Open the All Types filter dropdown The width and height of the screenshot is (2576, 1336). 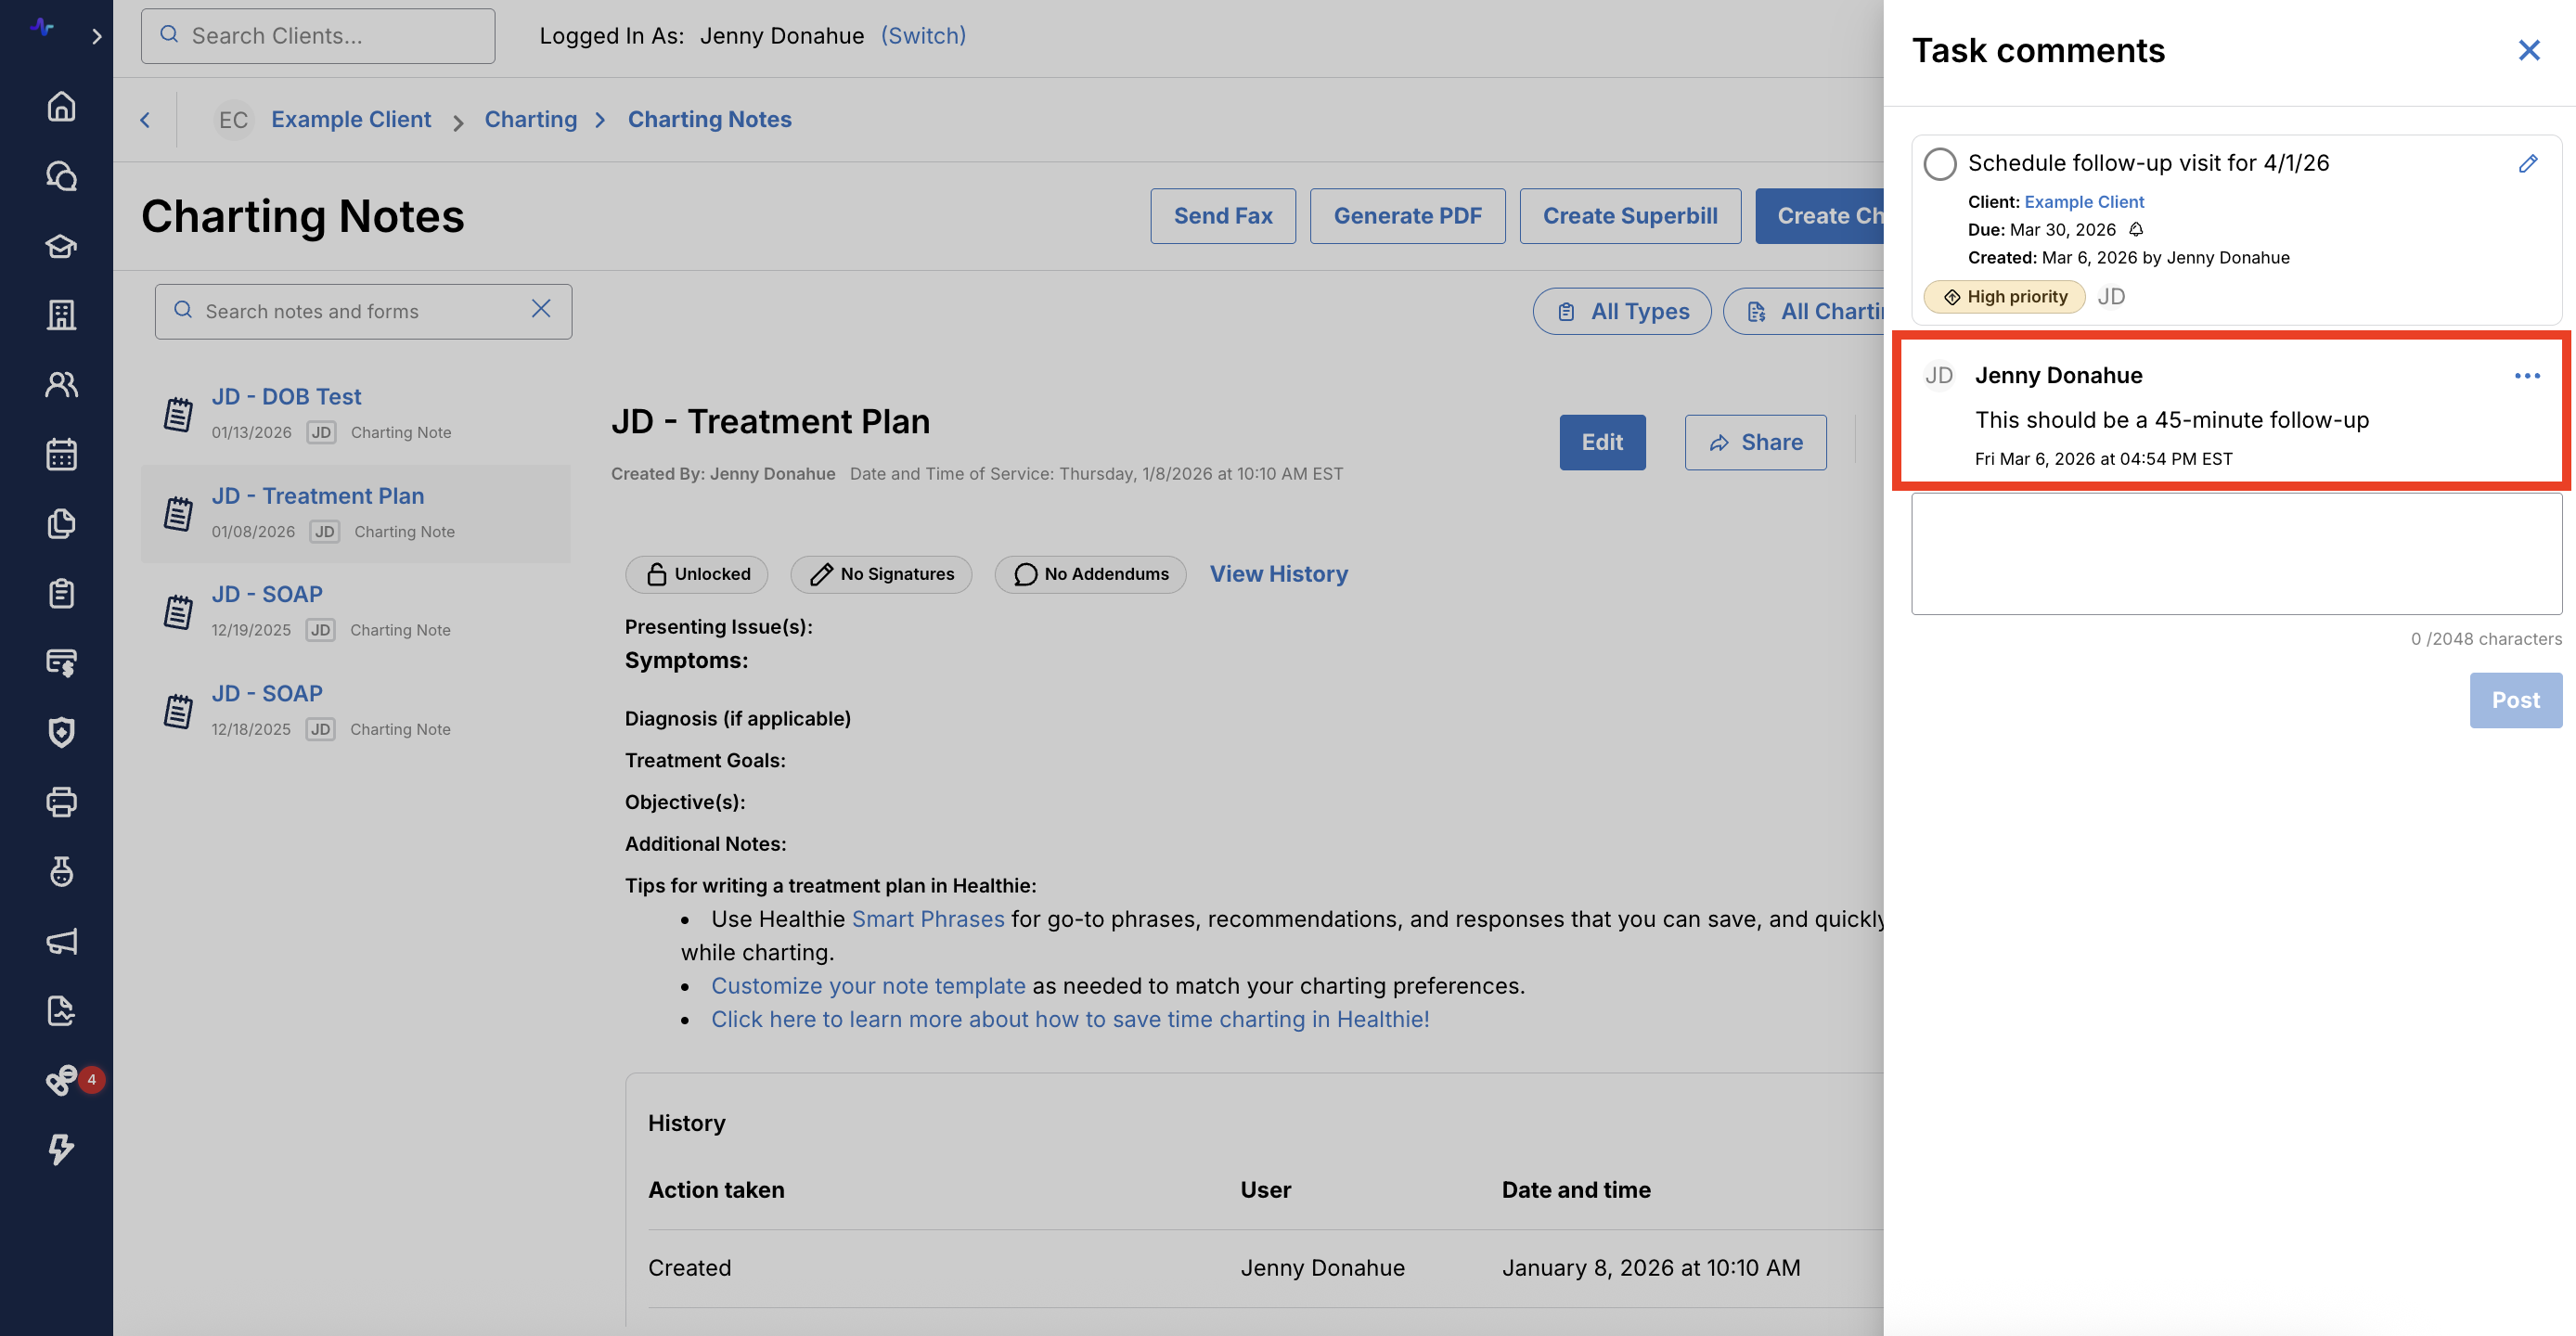(1621, 311)
